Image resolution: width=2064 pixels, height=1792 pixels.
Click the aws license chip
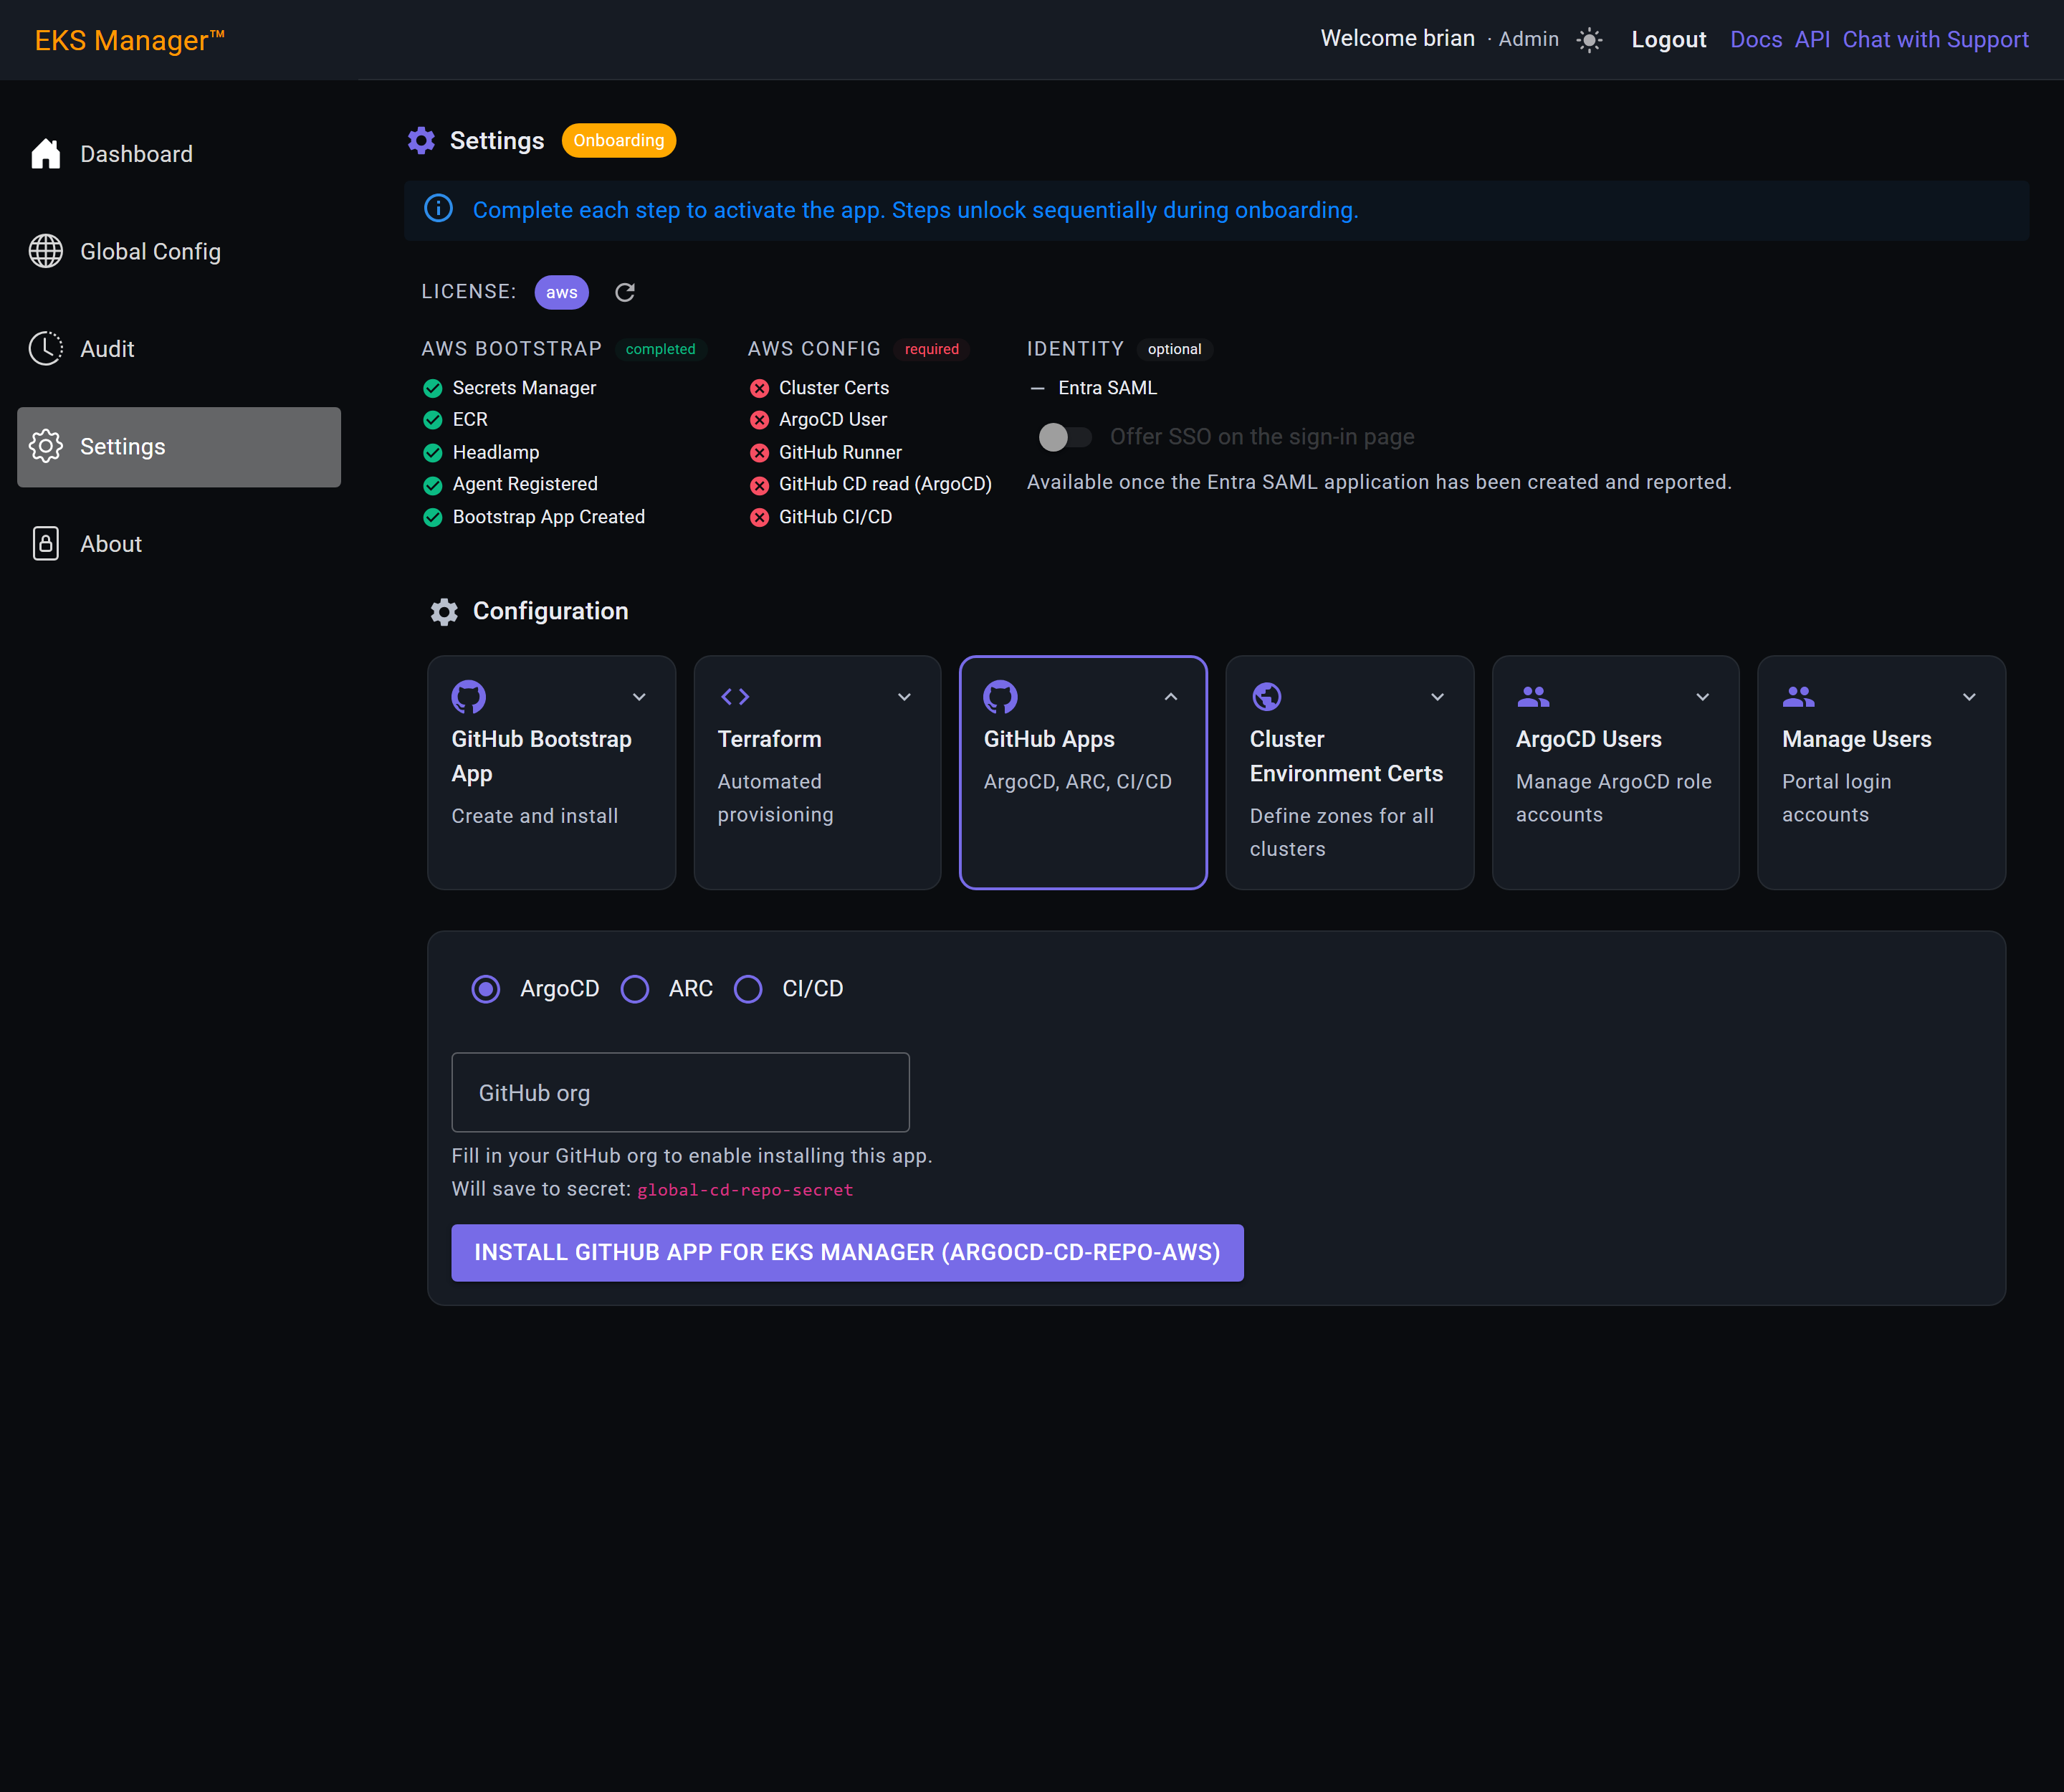561,292
